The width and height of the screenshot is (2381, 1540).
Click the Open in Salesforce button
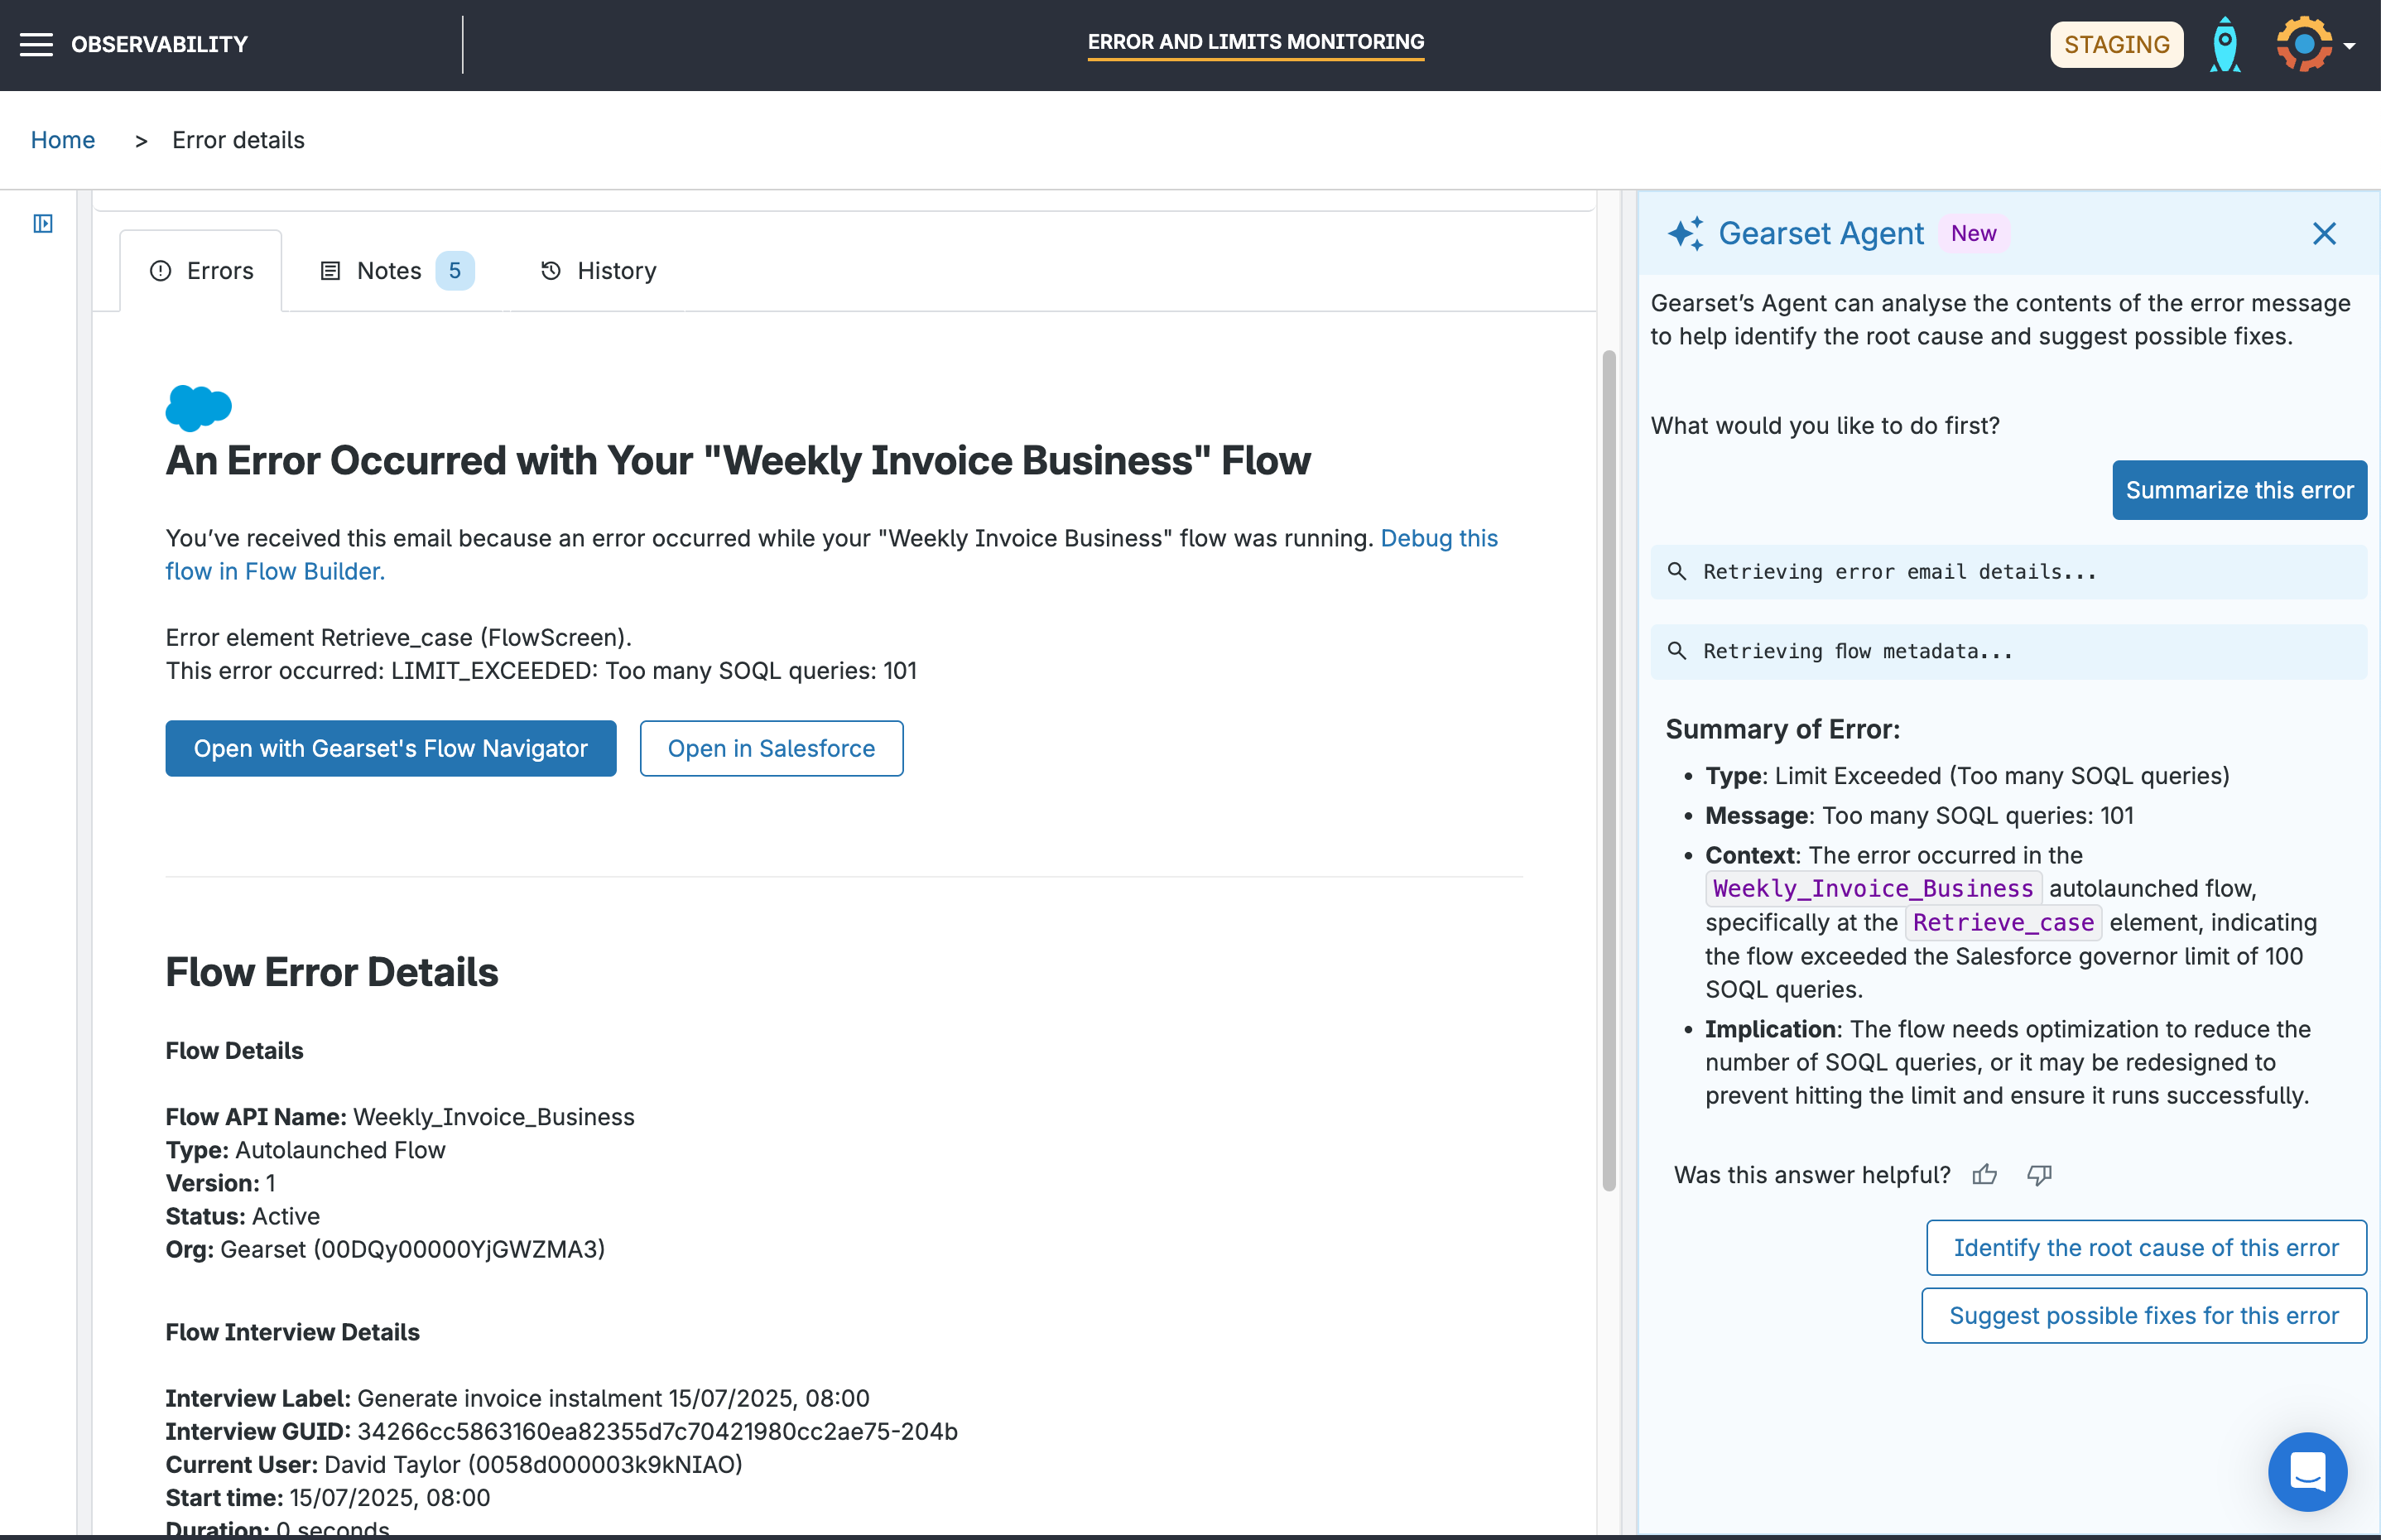coord(771,748)
